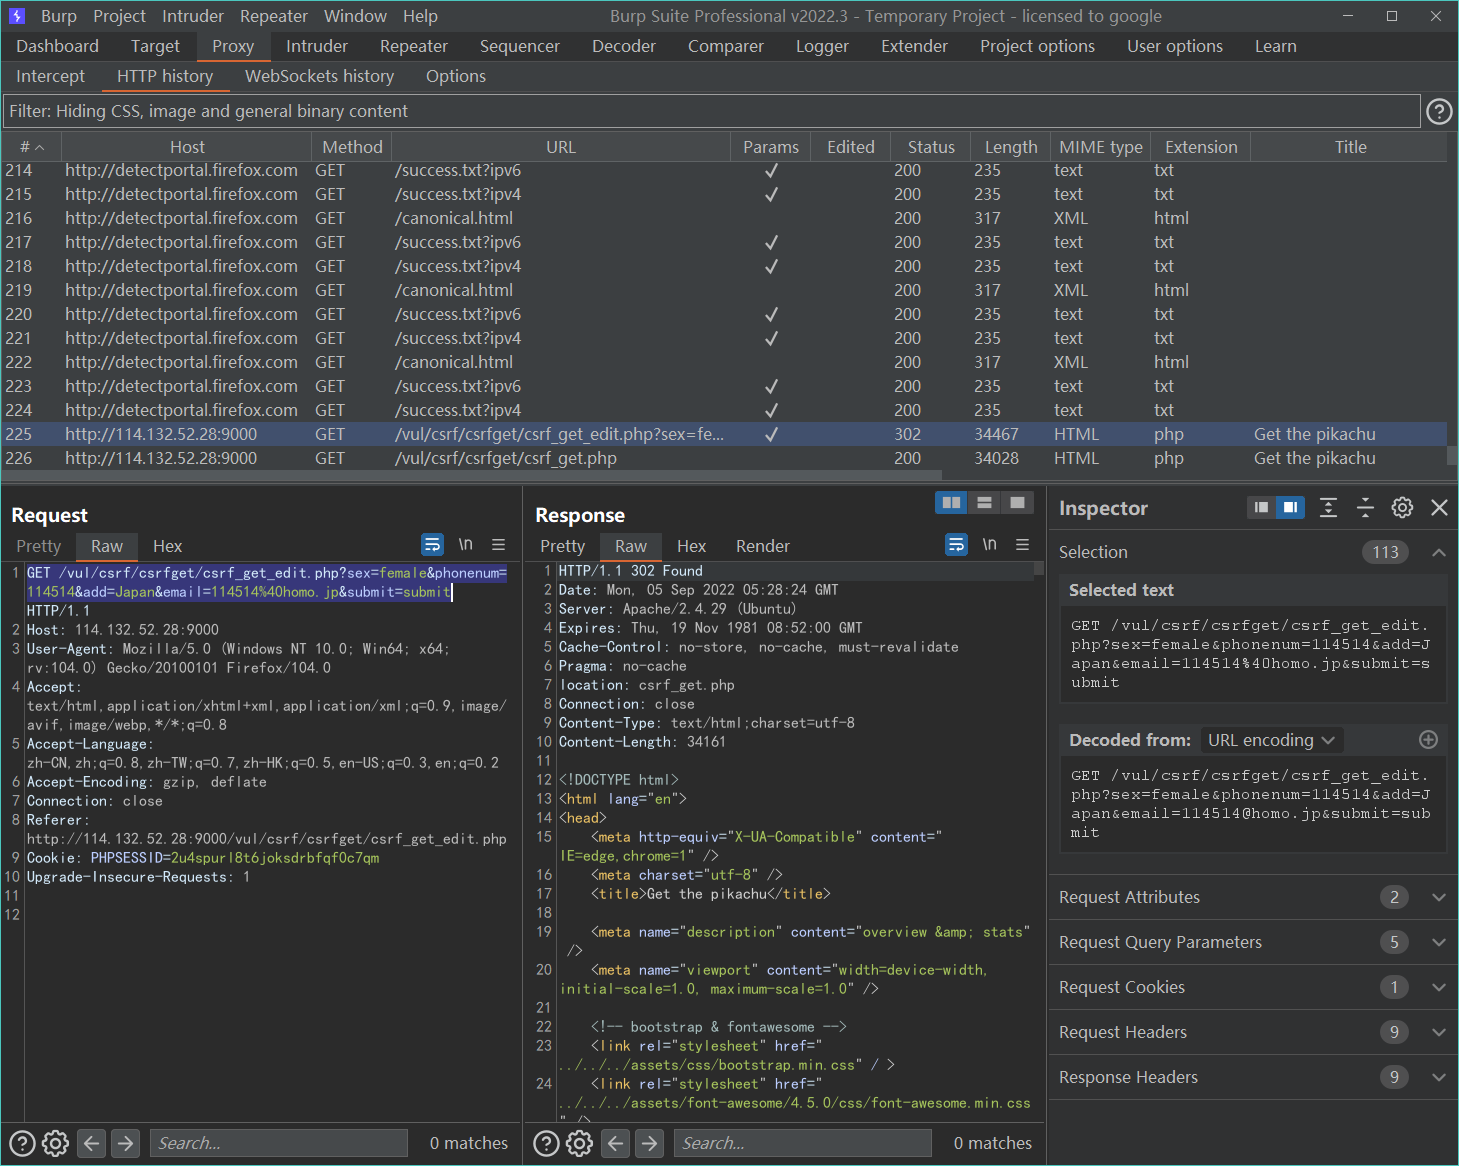
Task: Click the history table horizontal scrollbar
Action: [472, 476]
